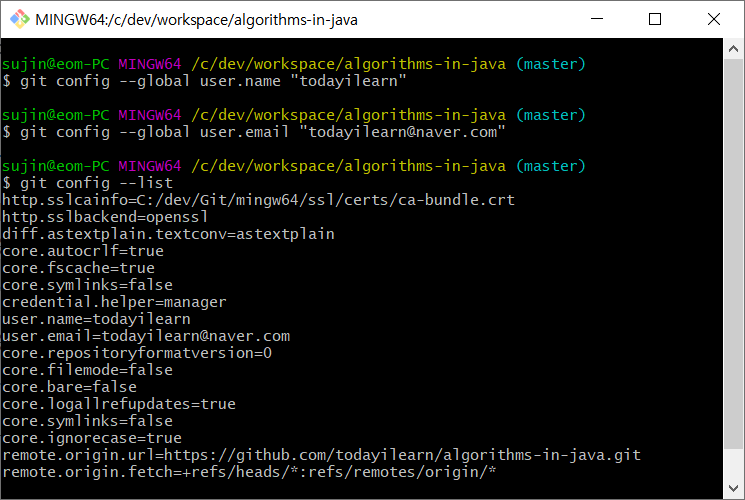Click the user.email=todayilearn@naver.com output line
The width and height of the screenshot is (745, 500).
click(146, 336)
